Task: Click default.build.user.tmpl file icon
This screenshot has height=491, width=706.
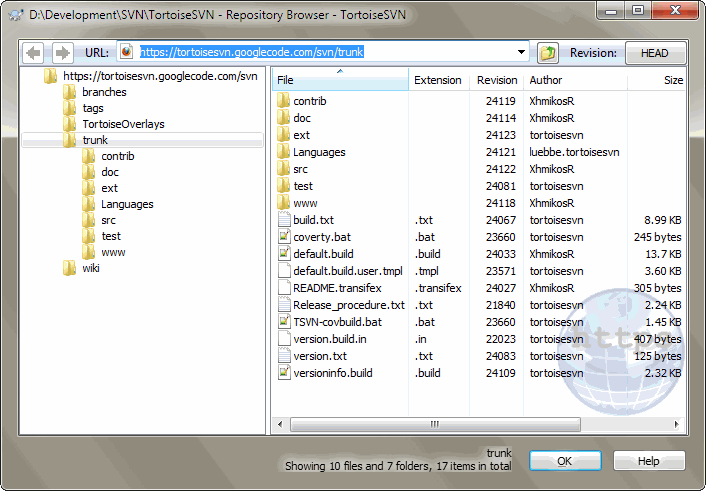Action: [x=284, y=271]
